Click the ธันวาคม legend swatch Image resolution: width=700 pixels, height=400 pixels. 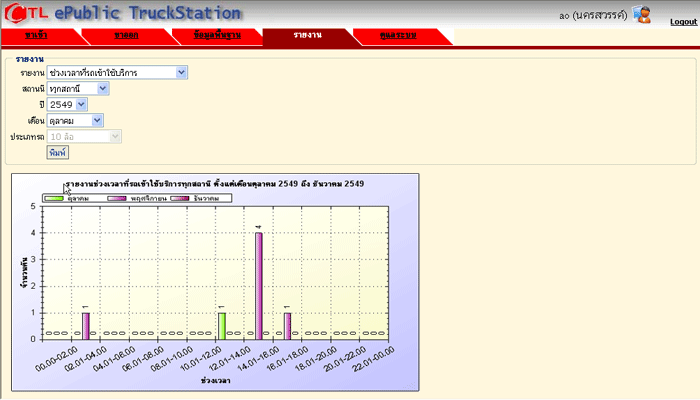click(x=180, y=198)
